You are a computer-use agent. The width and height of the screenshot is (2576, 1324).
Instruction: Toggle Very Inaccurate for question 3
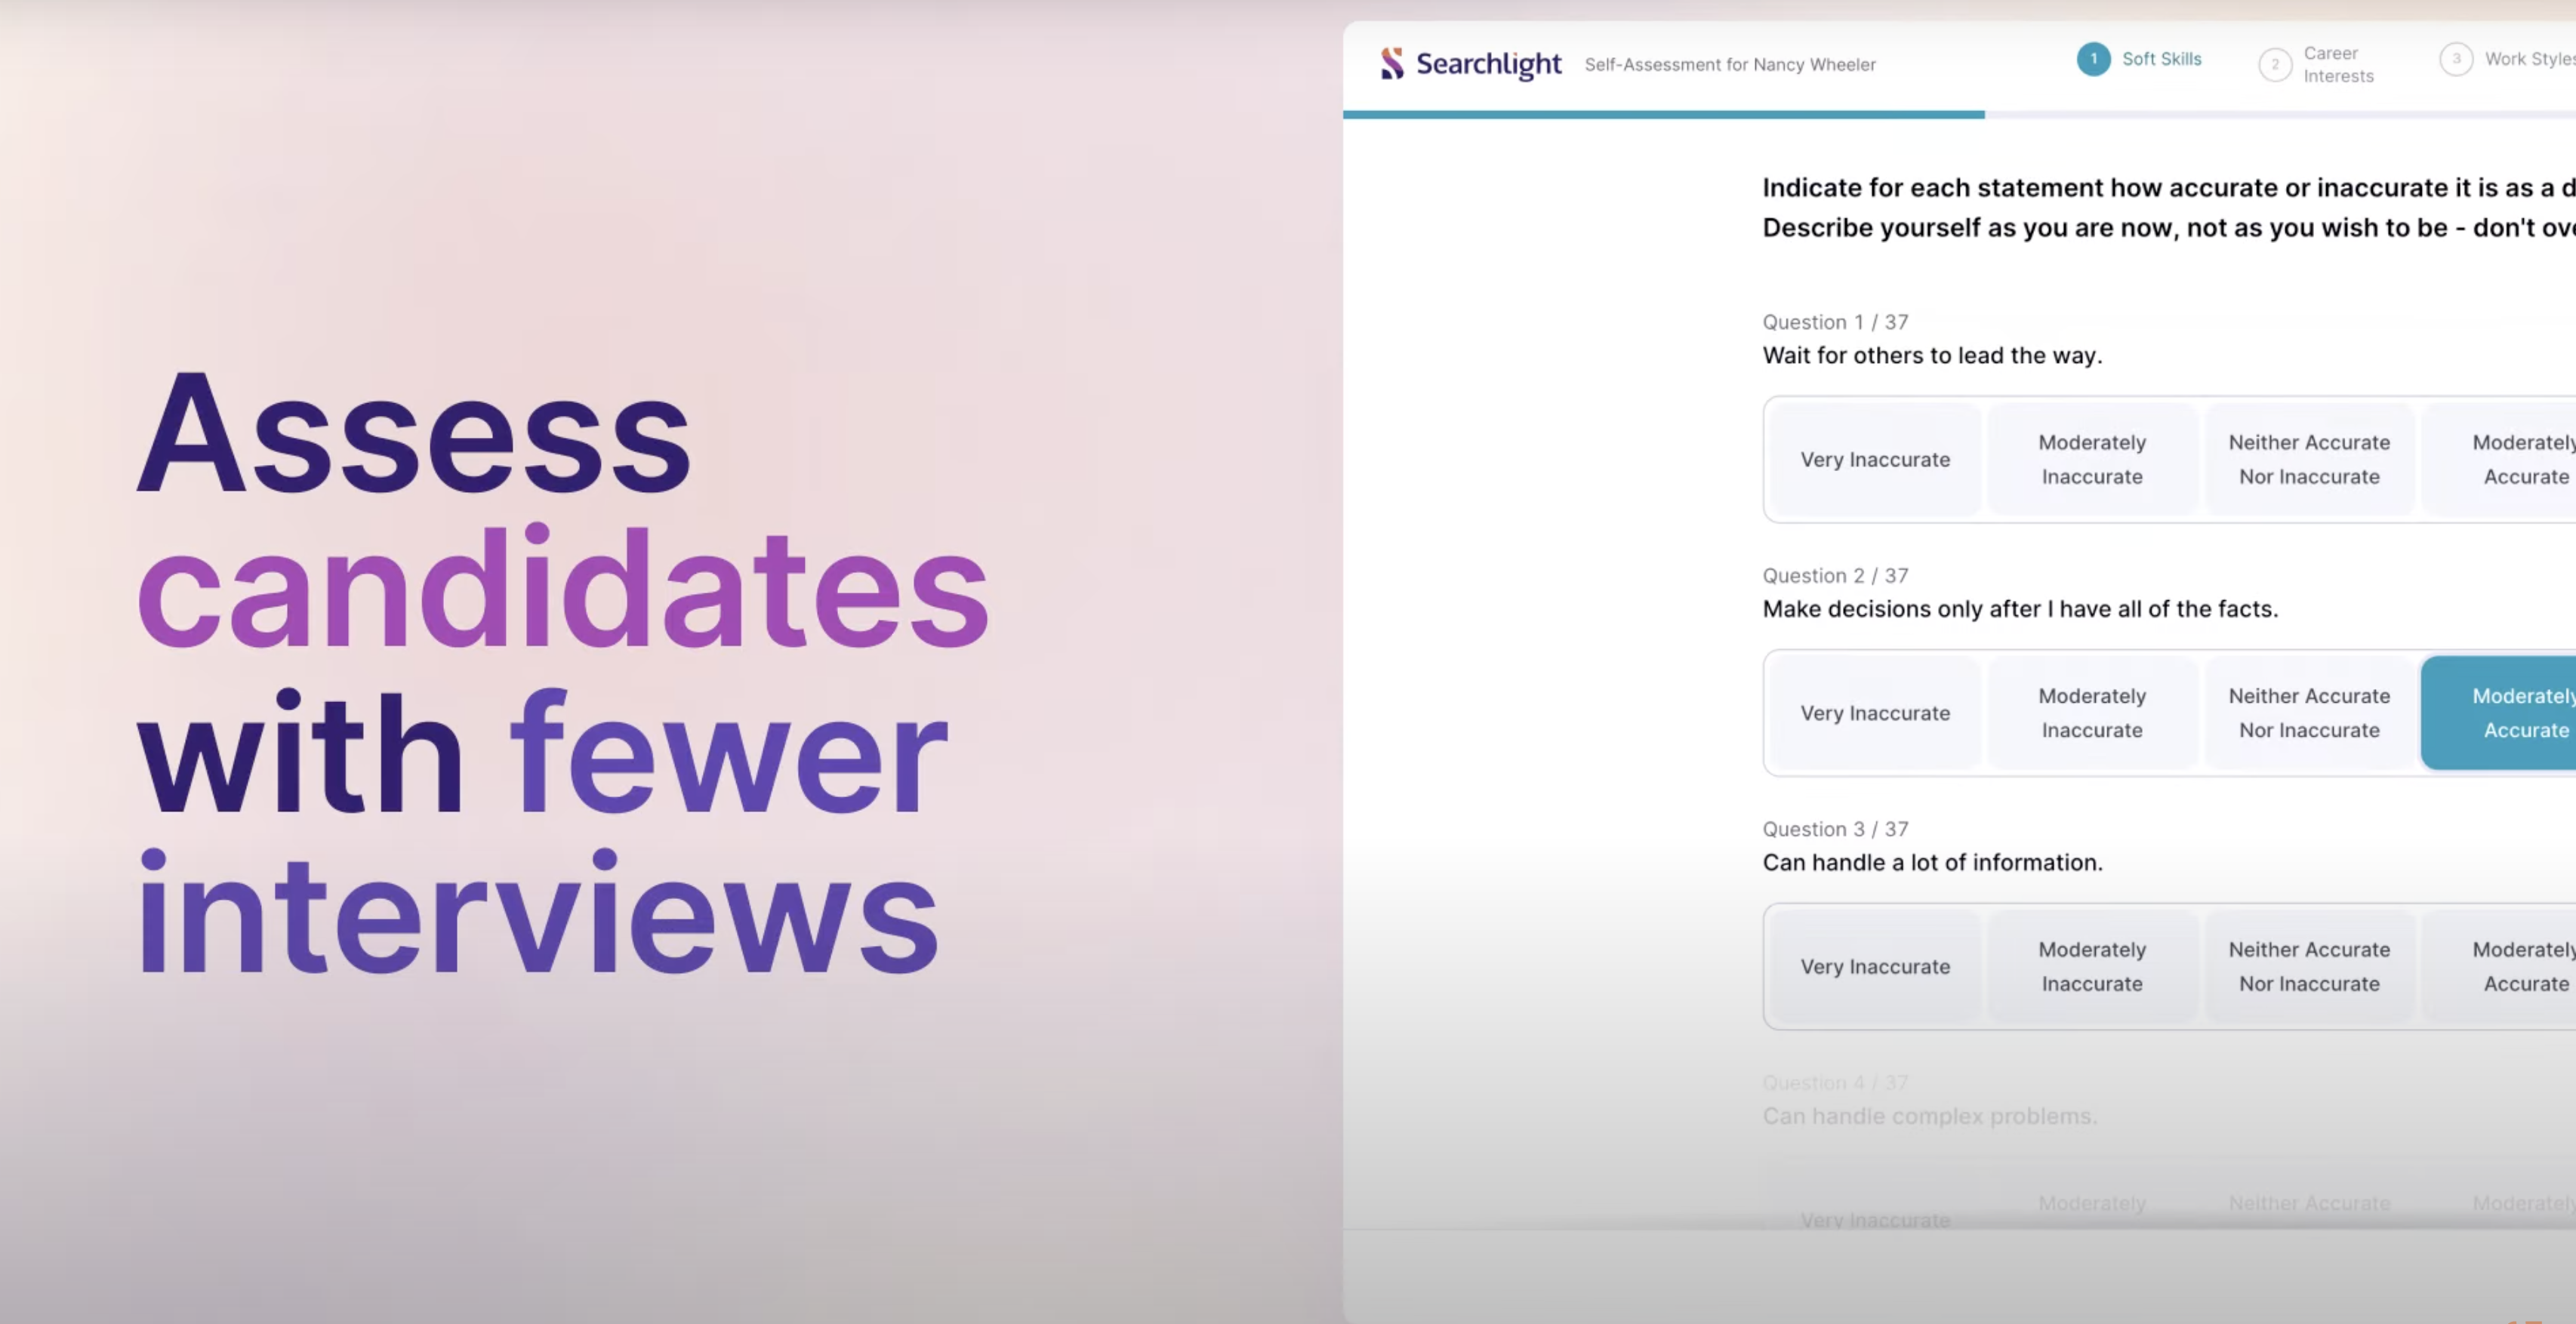click(1874, 966)
